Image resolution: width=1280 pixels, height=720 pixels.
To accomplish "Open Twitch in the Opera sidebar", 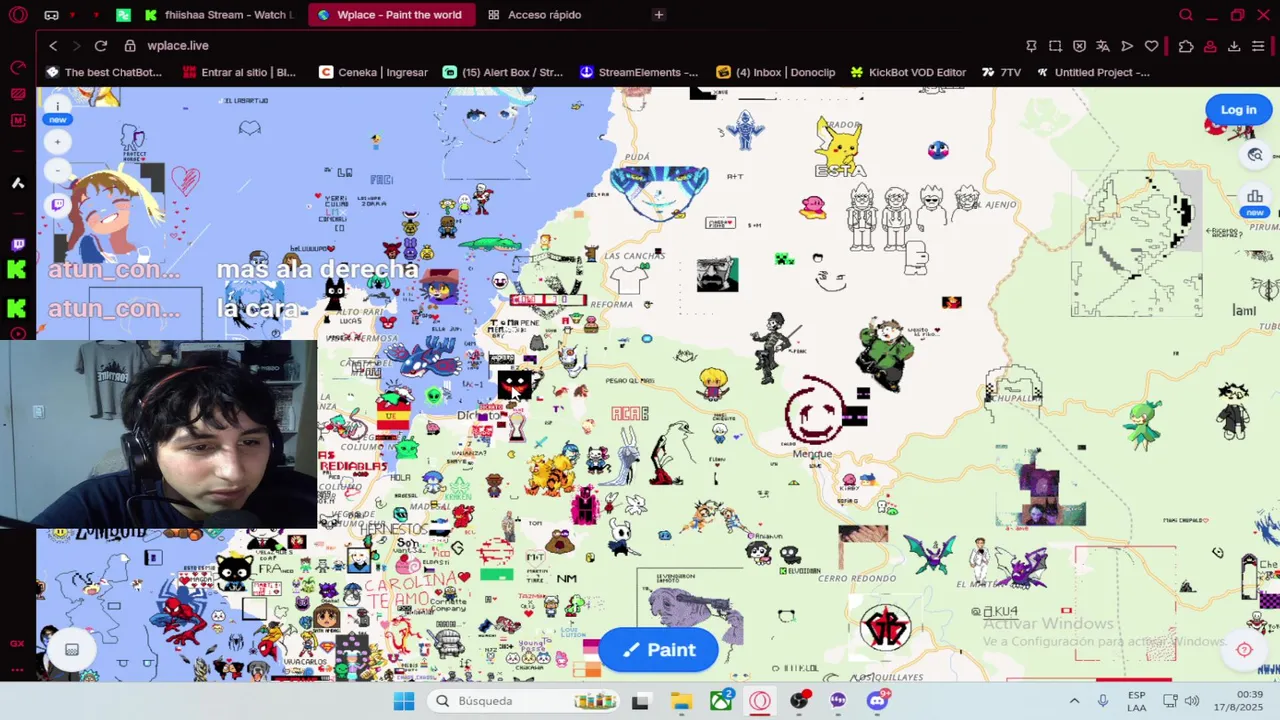I will [x=18, y=245].
